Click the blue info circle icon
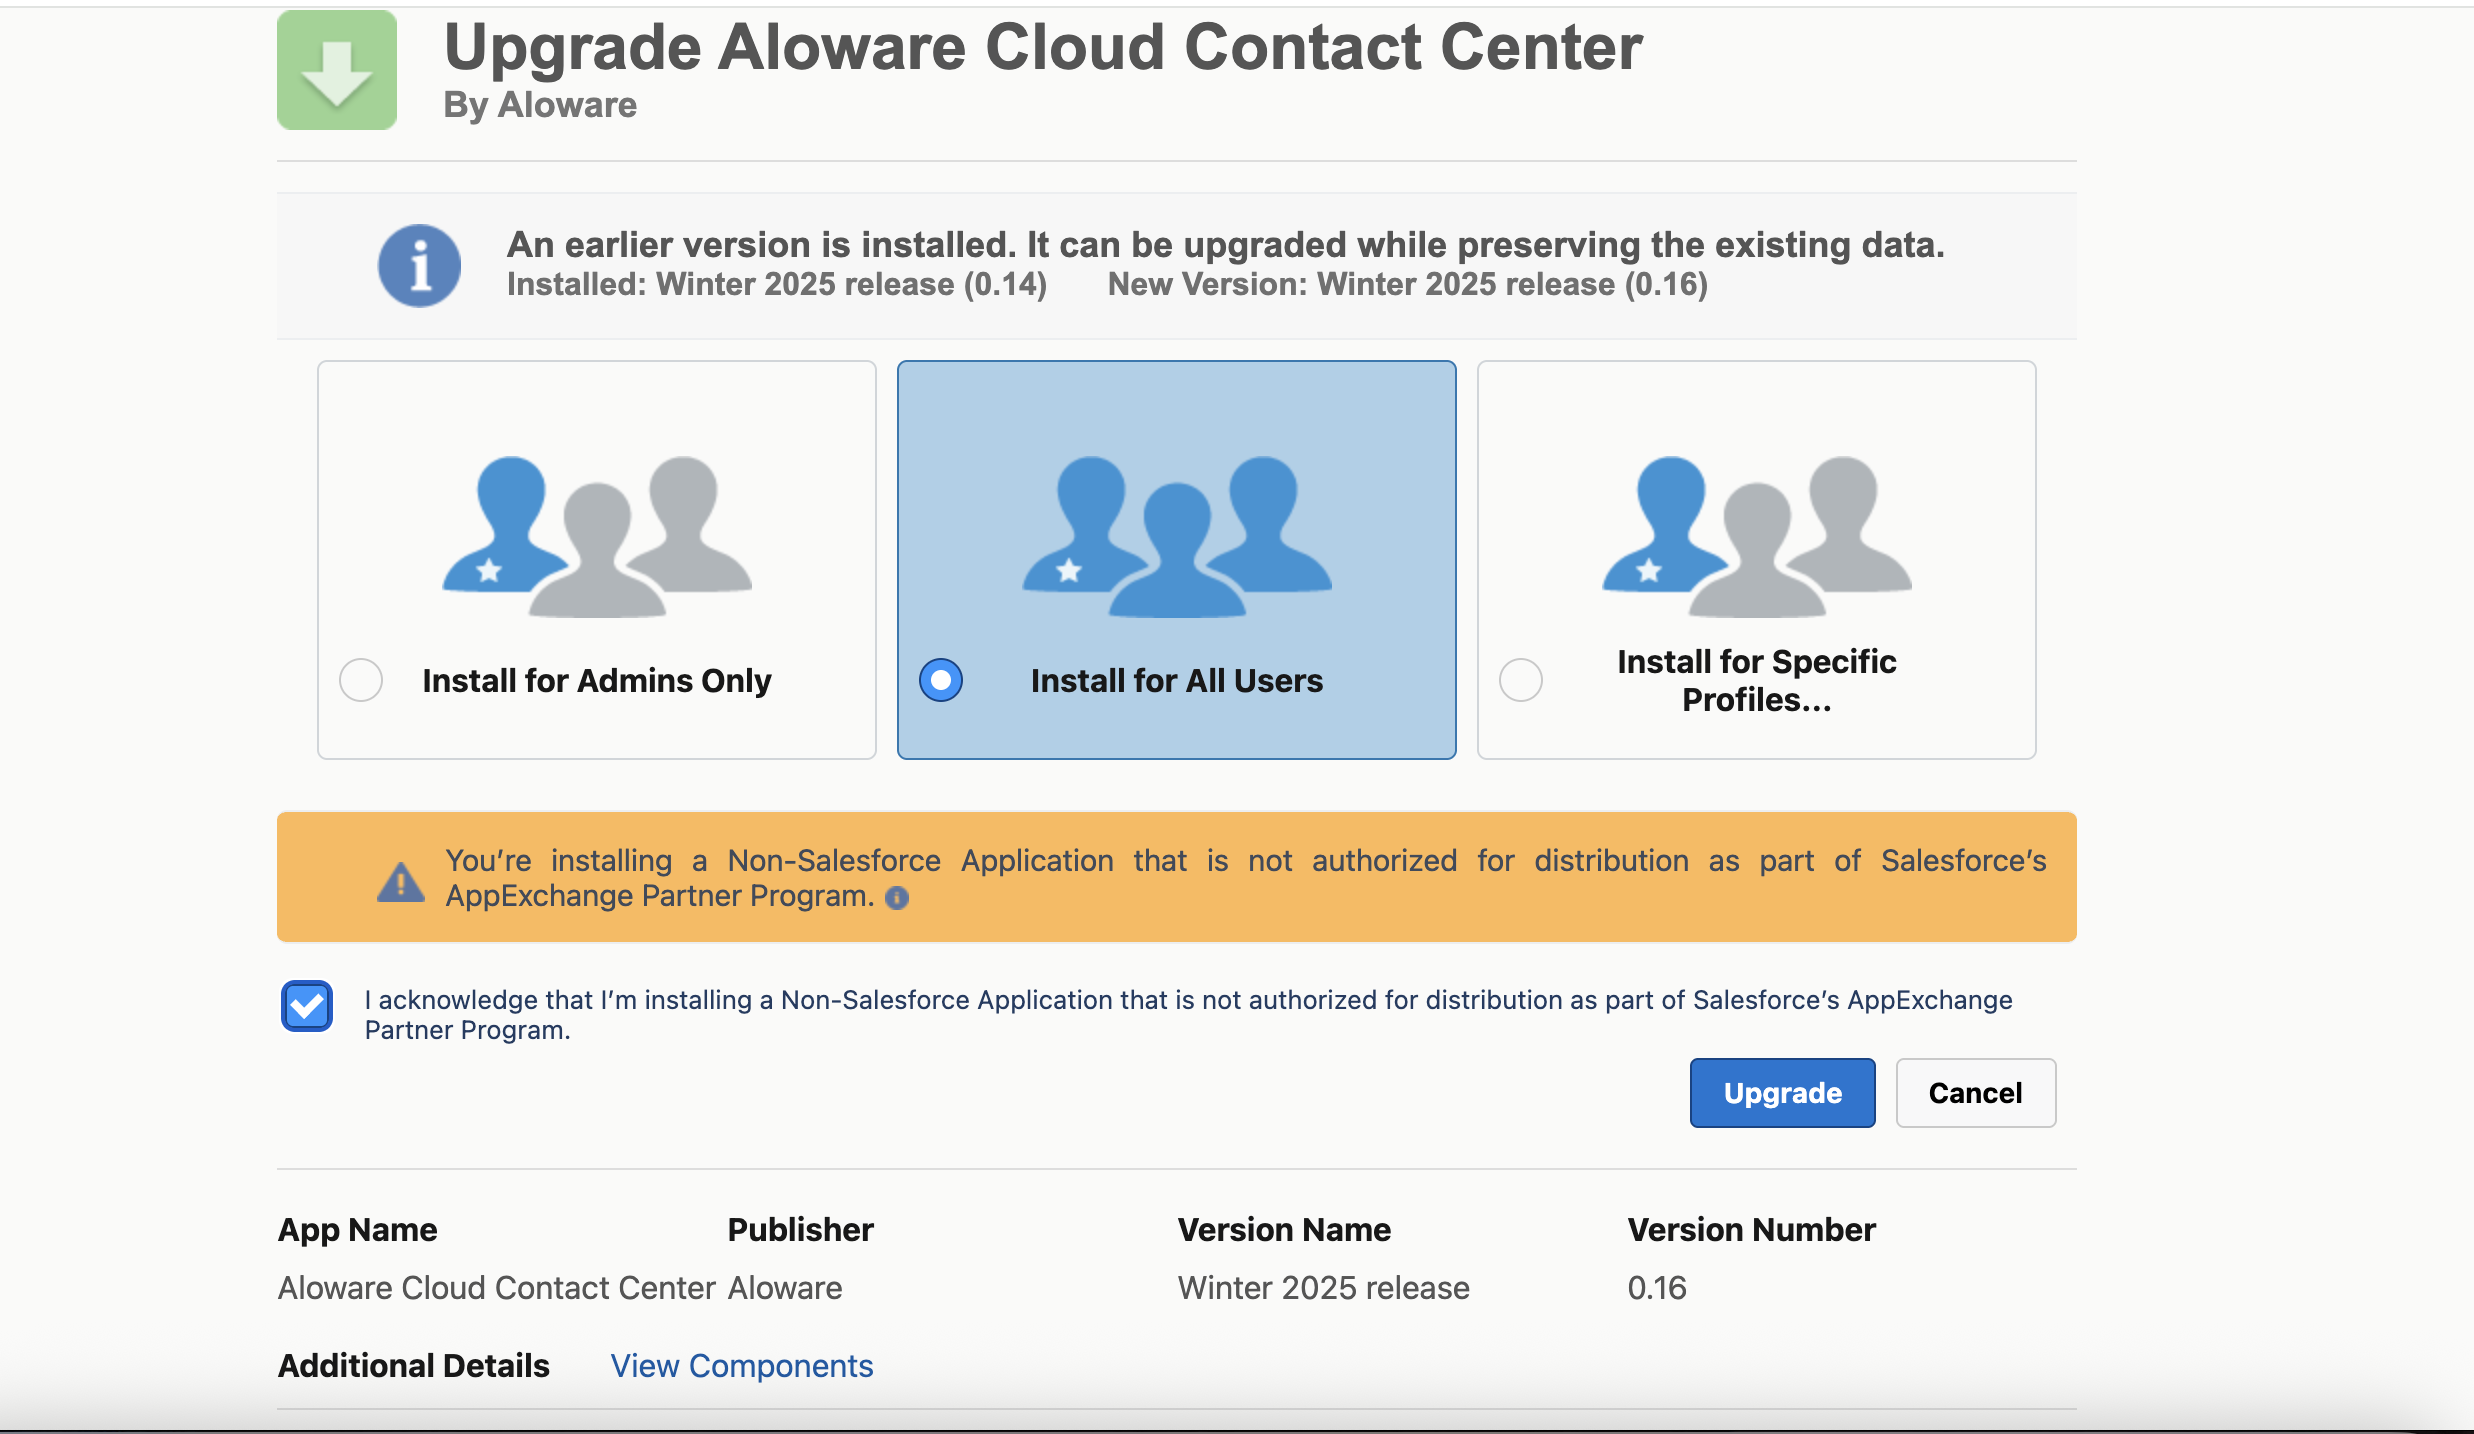This screenshot has width=2474, height=1434. [419, 265]
